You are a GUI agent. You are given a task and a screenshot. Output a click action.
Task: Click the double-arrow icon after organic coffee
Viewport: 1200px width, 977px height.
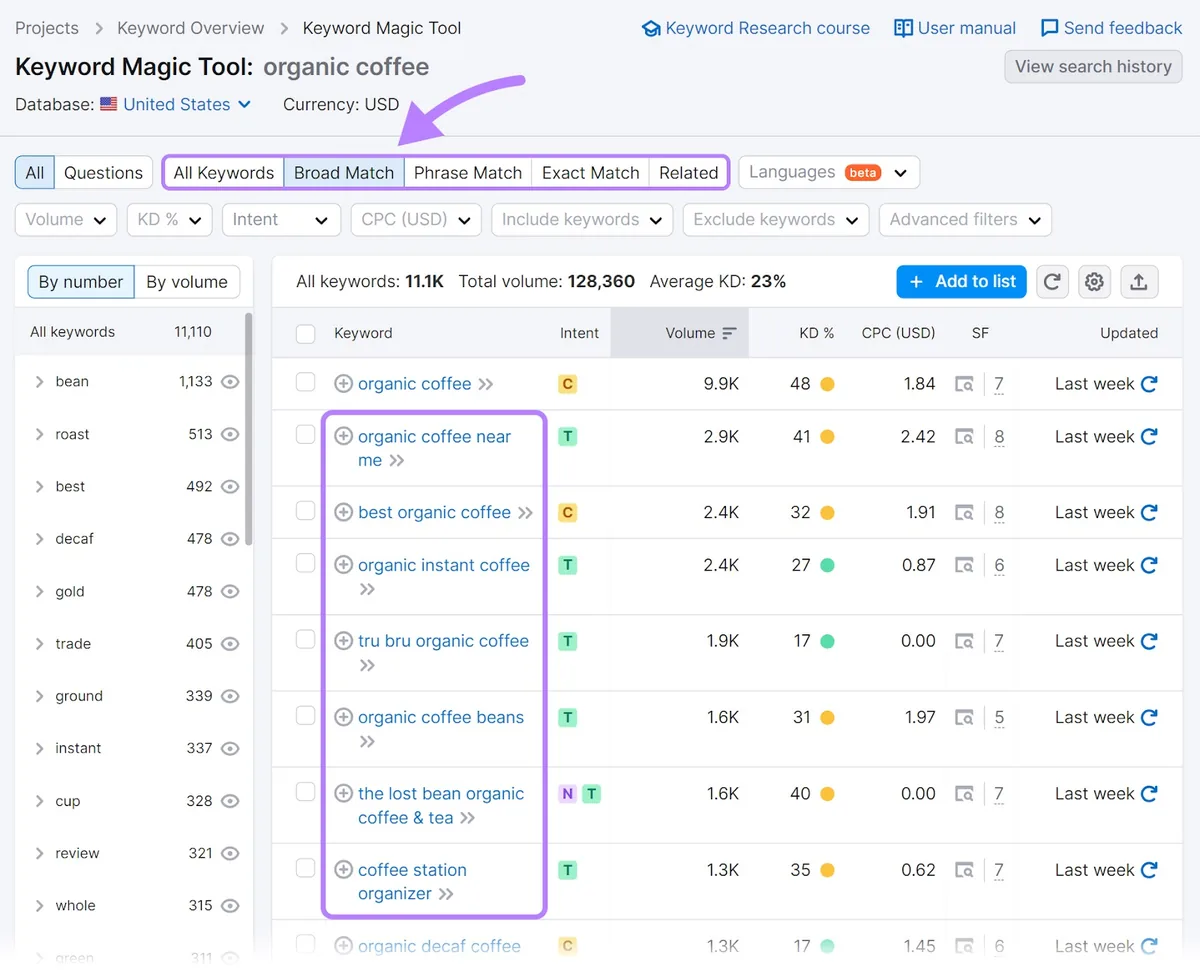[486, 384]
